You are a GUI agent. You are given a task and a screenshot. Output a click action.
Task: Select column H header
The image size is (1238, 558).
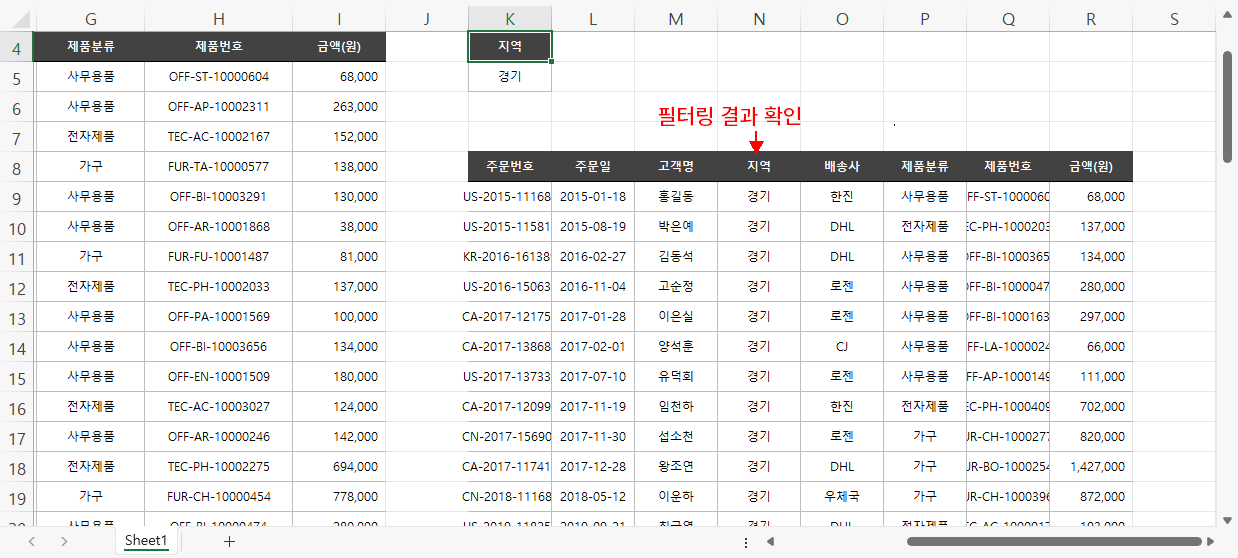(x=218, y=18)
